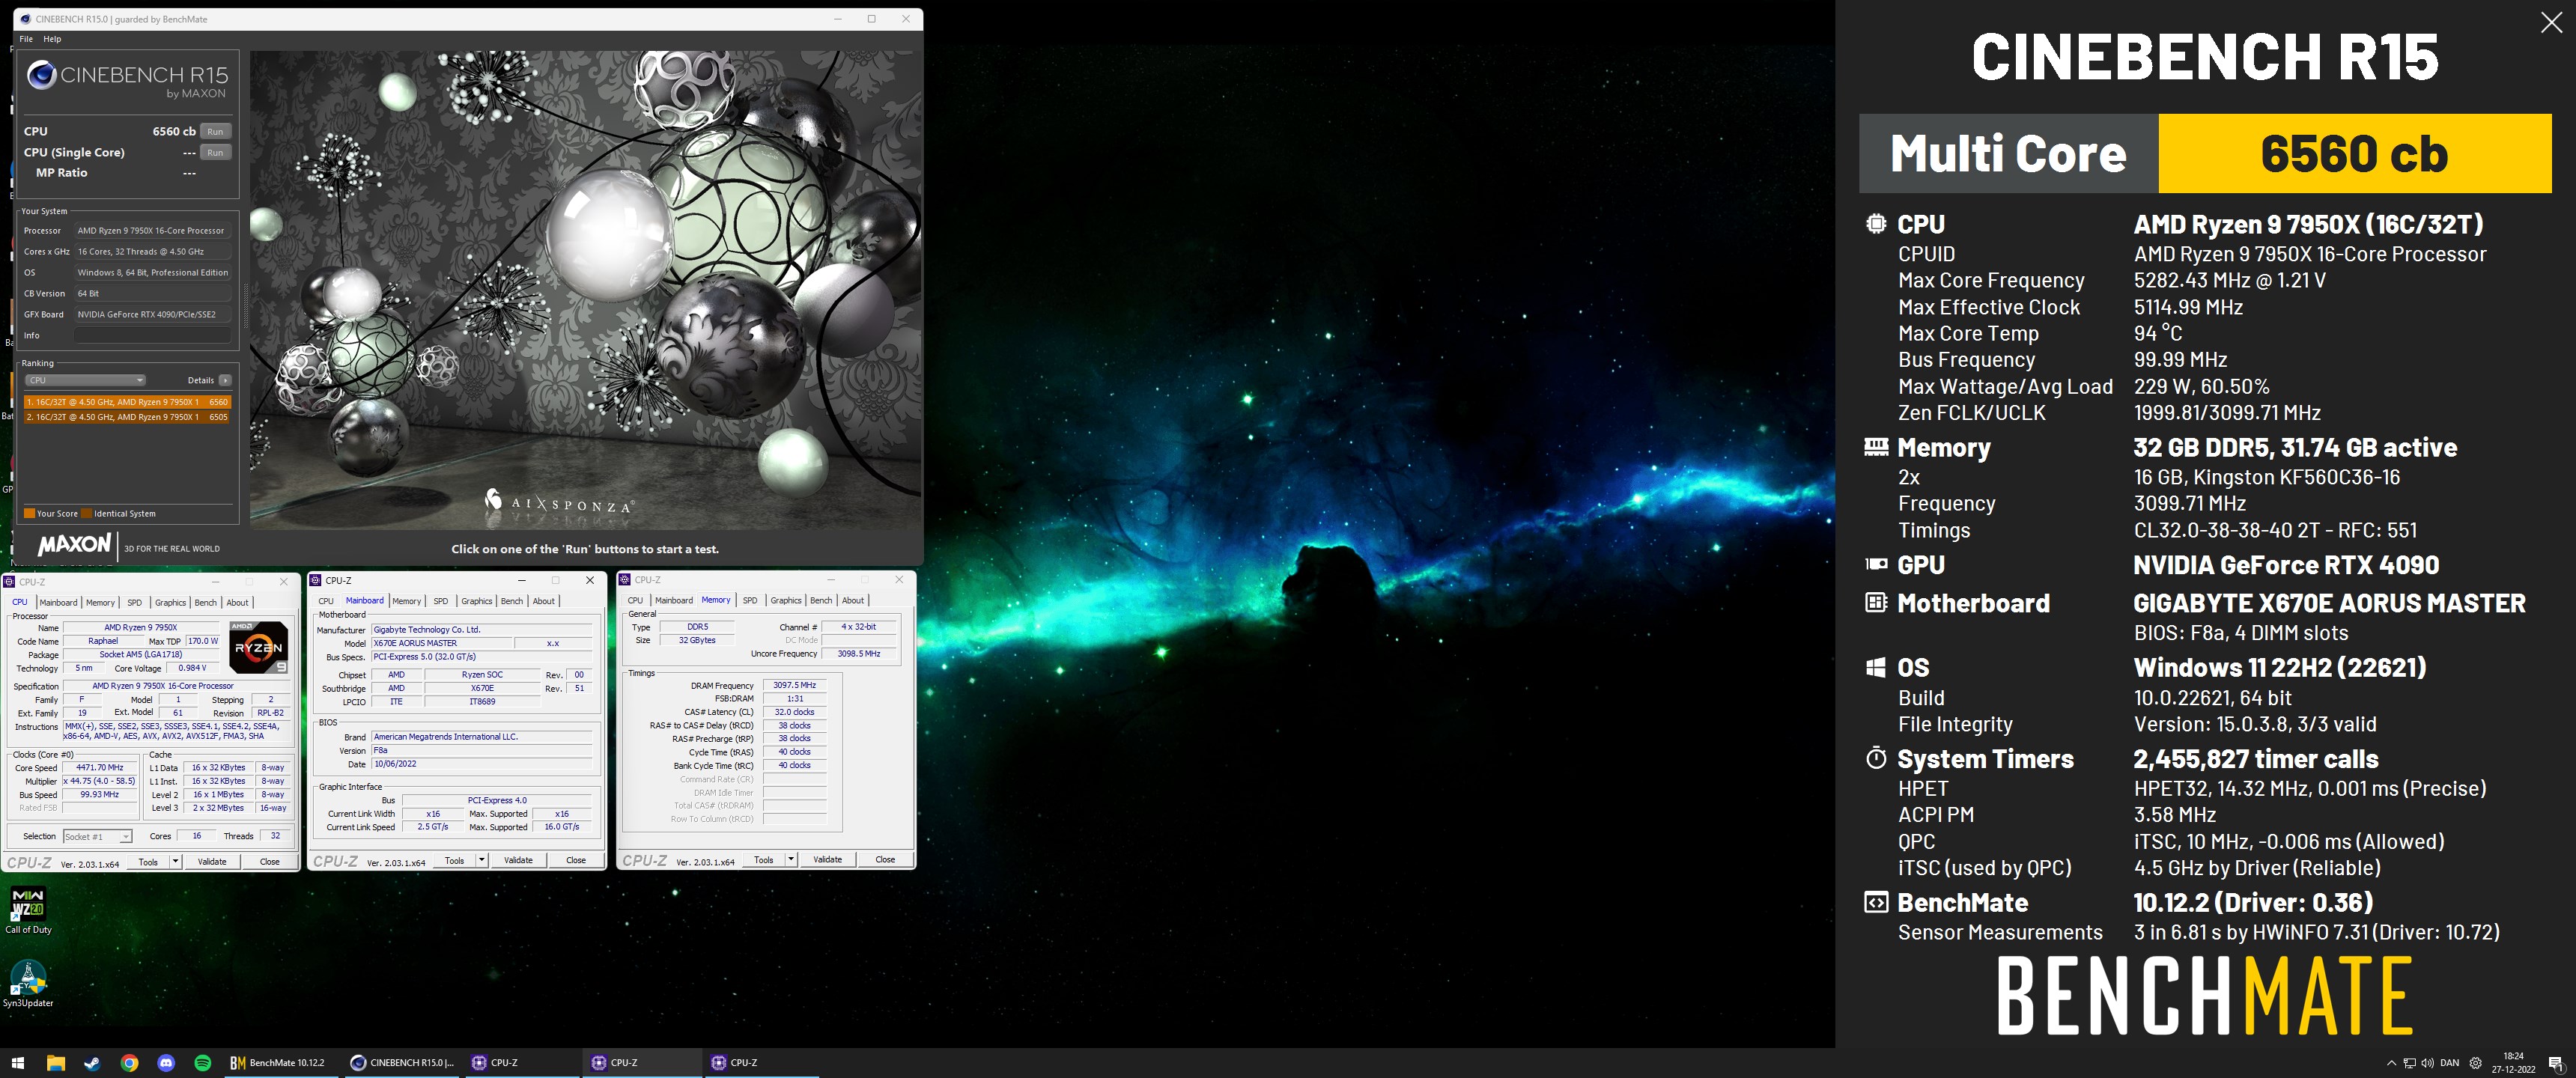Select About tab in Memory-tab CPU-Z window
This screenshot has height=1078, width=2576.
[853, 600]
